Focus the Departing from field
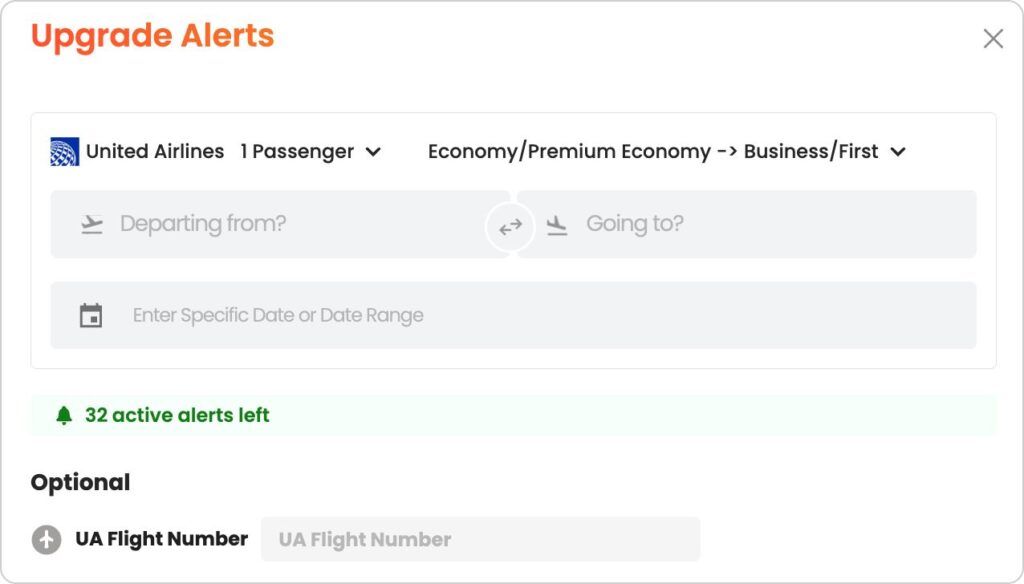The height and width of the screenshot is (584, 1024). (x=280, y=224)
